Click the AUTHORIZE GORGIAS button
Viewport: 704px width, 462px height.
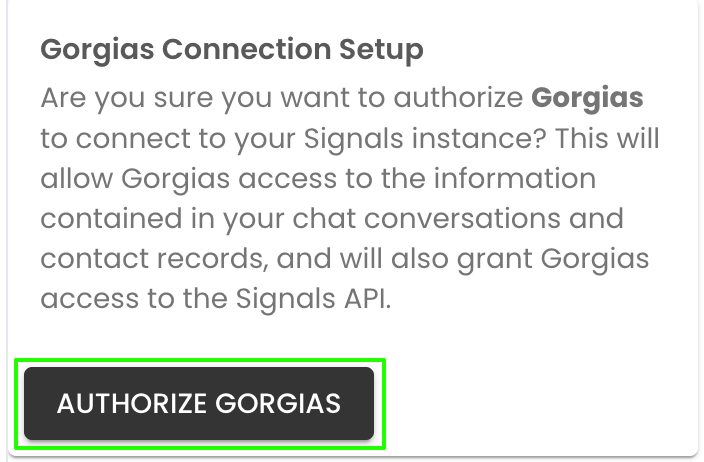pos(199,403)
